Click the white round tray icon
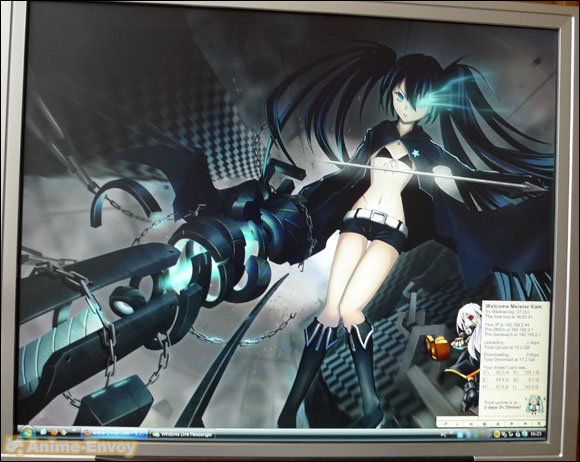The image size is (580, 462). click(517, 434)
